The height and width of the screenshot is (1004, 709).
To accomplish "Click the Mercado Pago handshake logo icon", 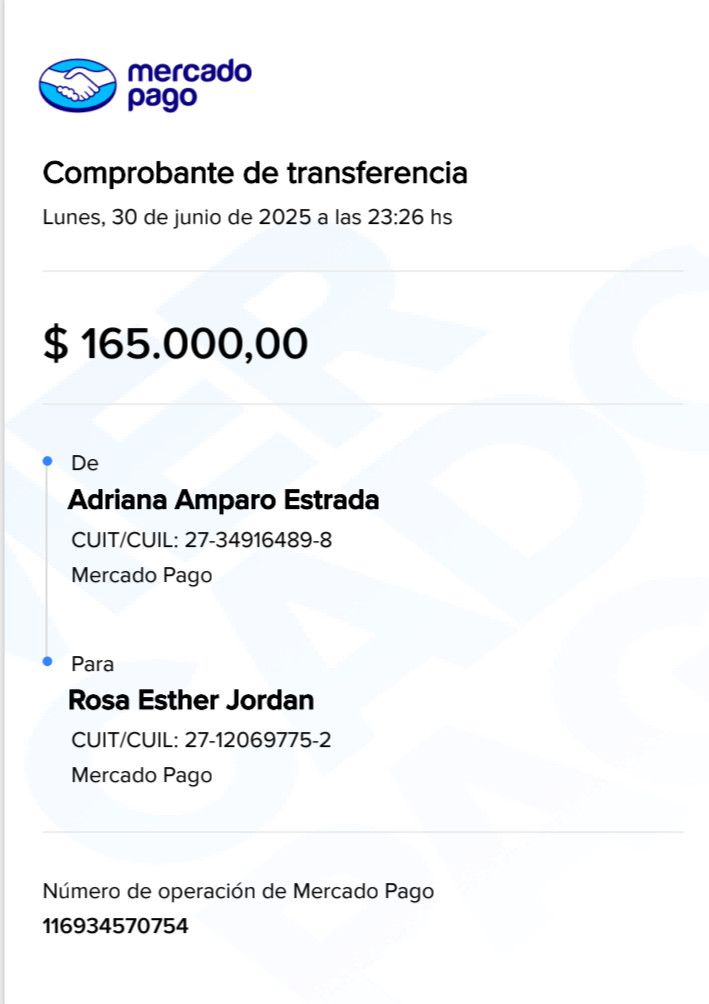I will tap(78, 85).
